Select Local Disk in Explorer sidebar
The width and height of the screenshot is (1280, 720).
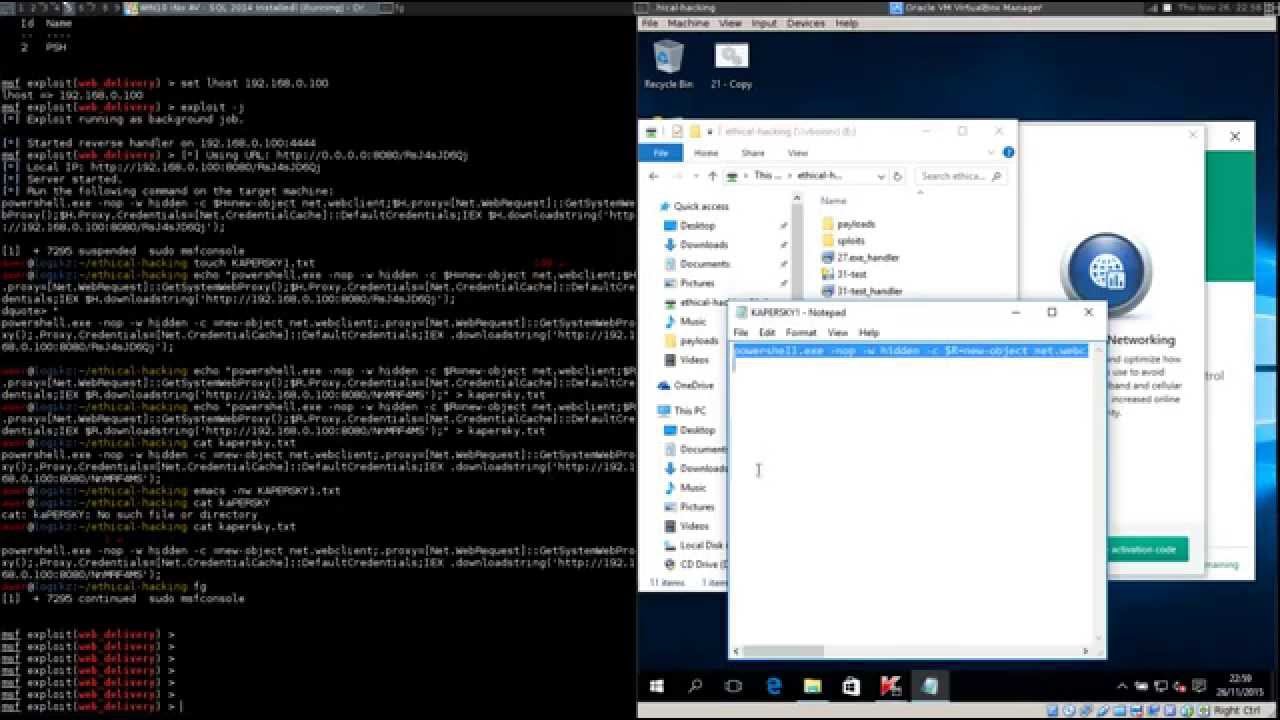coord(693,545)
